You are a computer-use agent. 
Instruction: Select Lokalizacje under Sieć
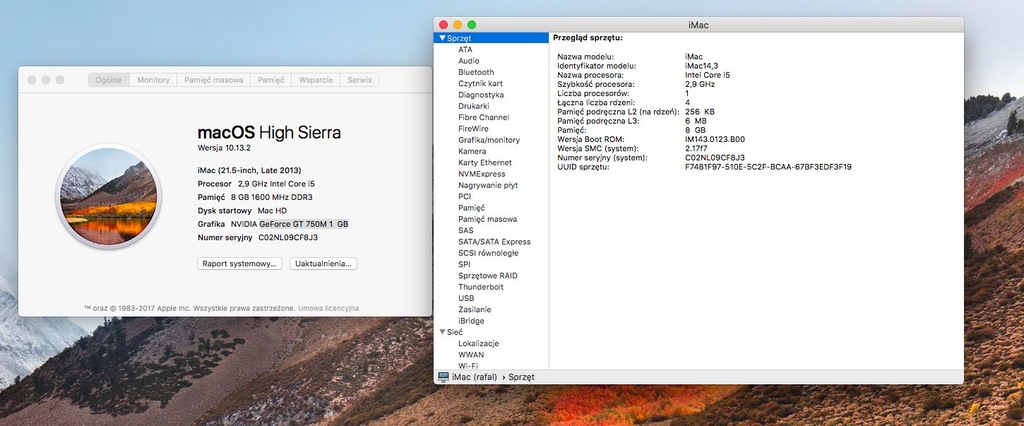point(478,343)
